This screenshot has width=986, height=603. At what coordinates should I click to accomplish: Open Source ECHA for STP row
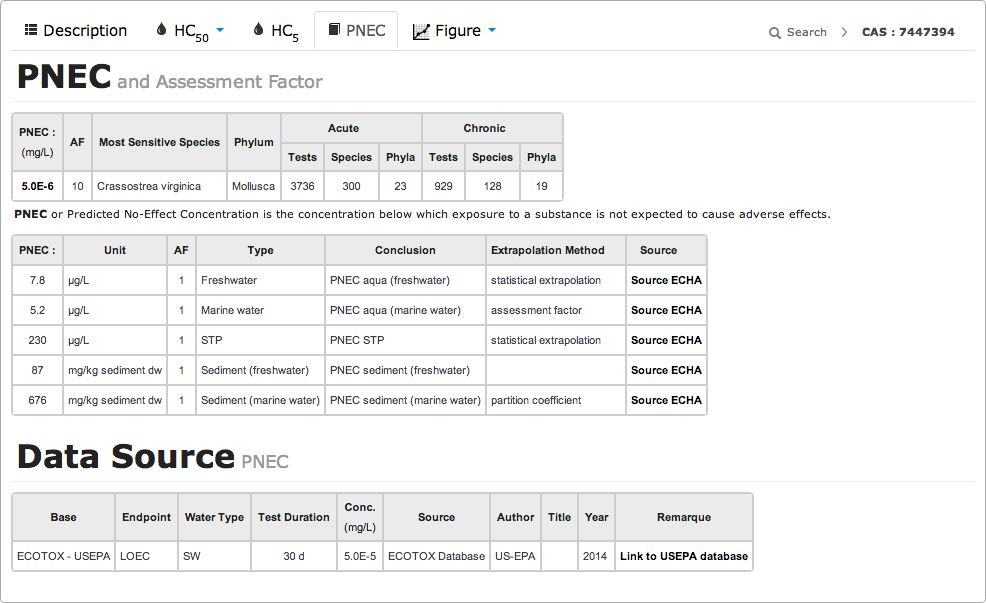coord(666,340)
